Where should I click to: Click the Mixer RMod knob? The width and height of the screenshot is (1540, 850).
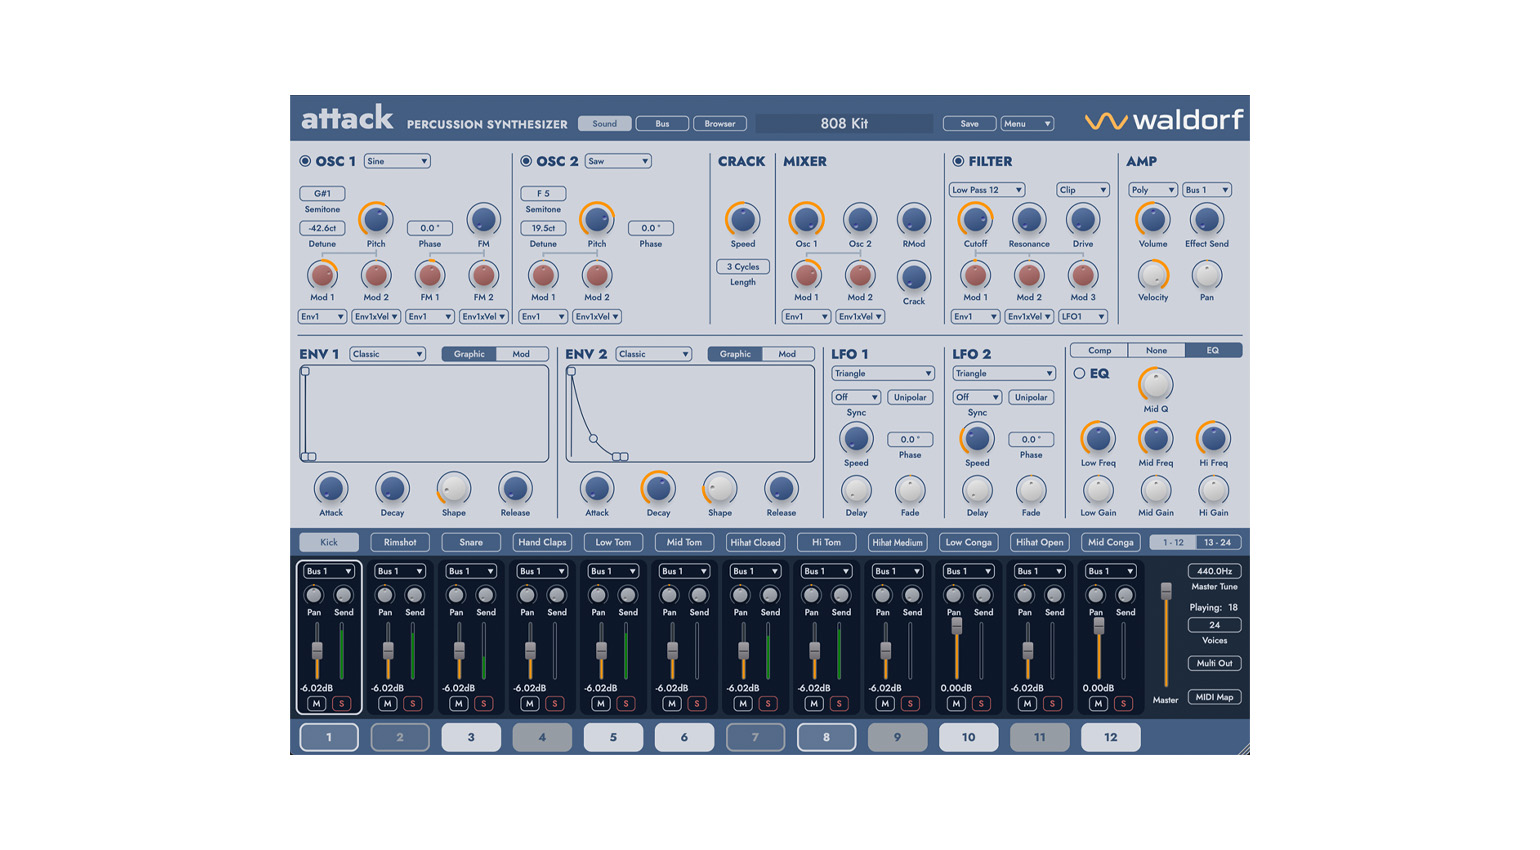pos(913,220)
